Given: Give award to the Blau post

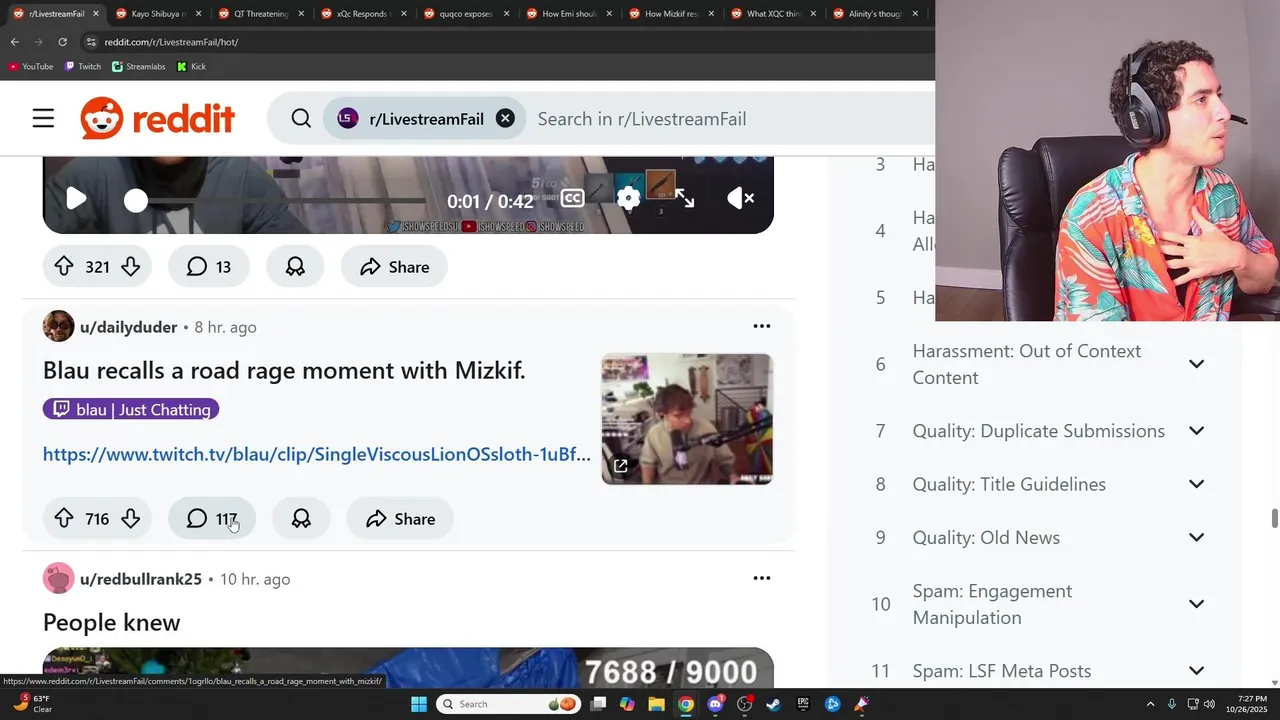Looking at the screenshot, I should tap(301, 519).
